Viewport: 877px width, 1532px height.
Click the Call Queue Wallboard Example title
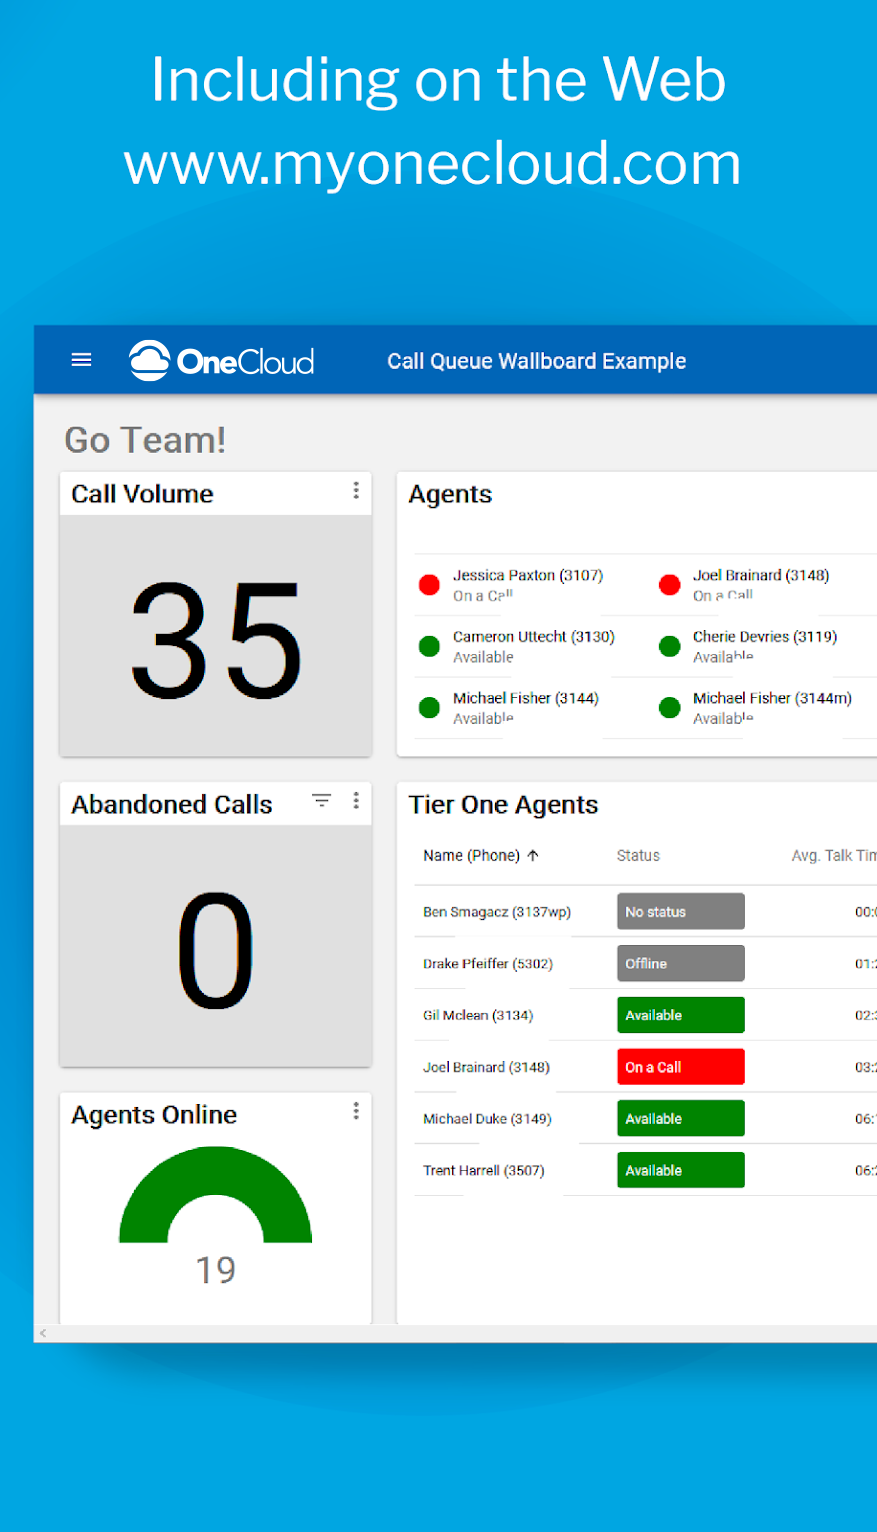pos(537,361)
